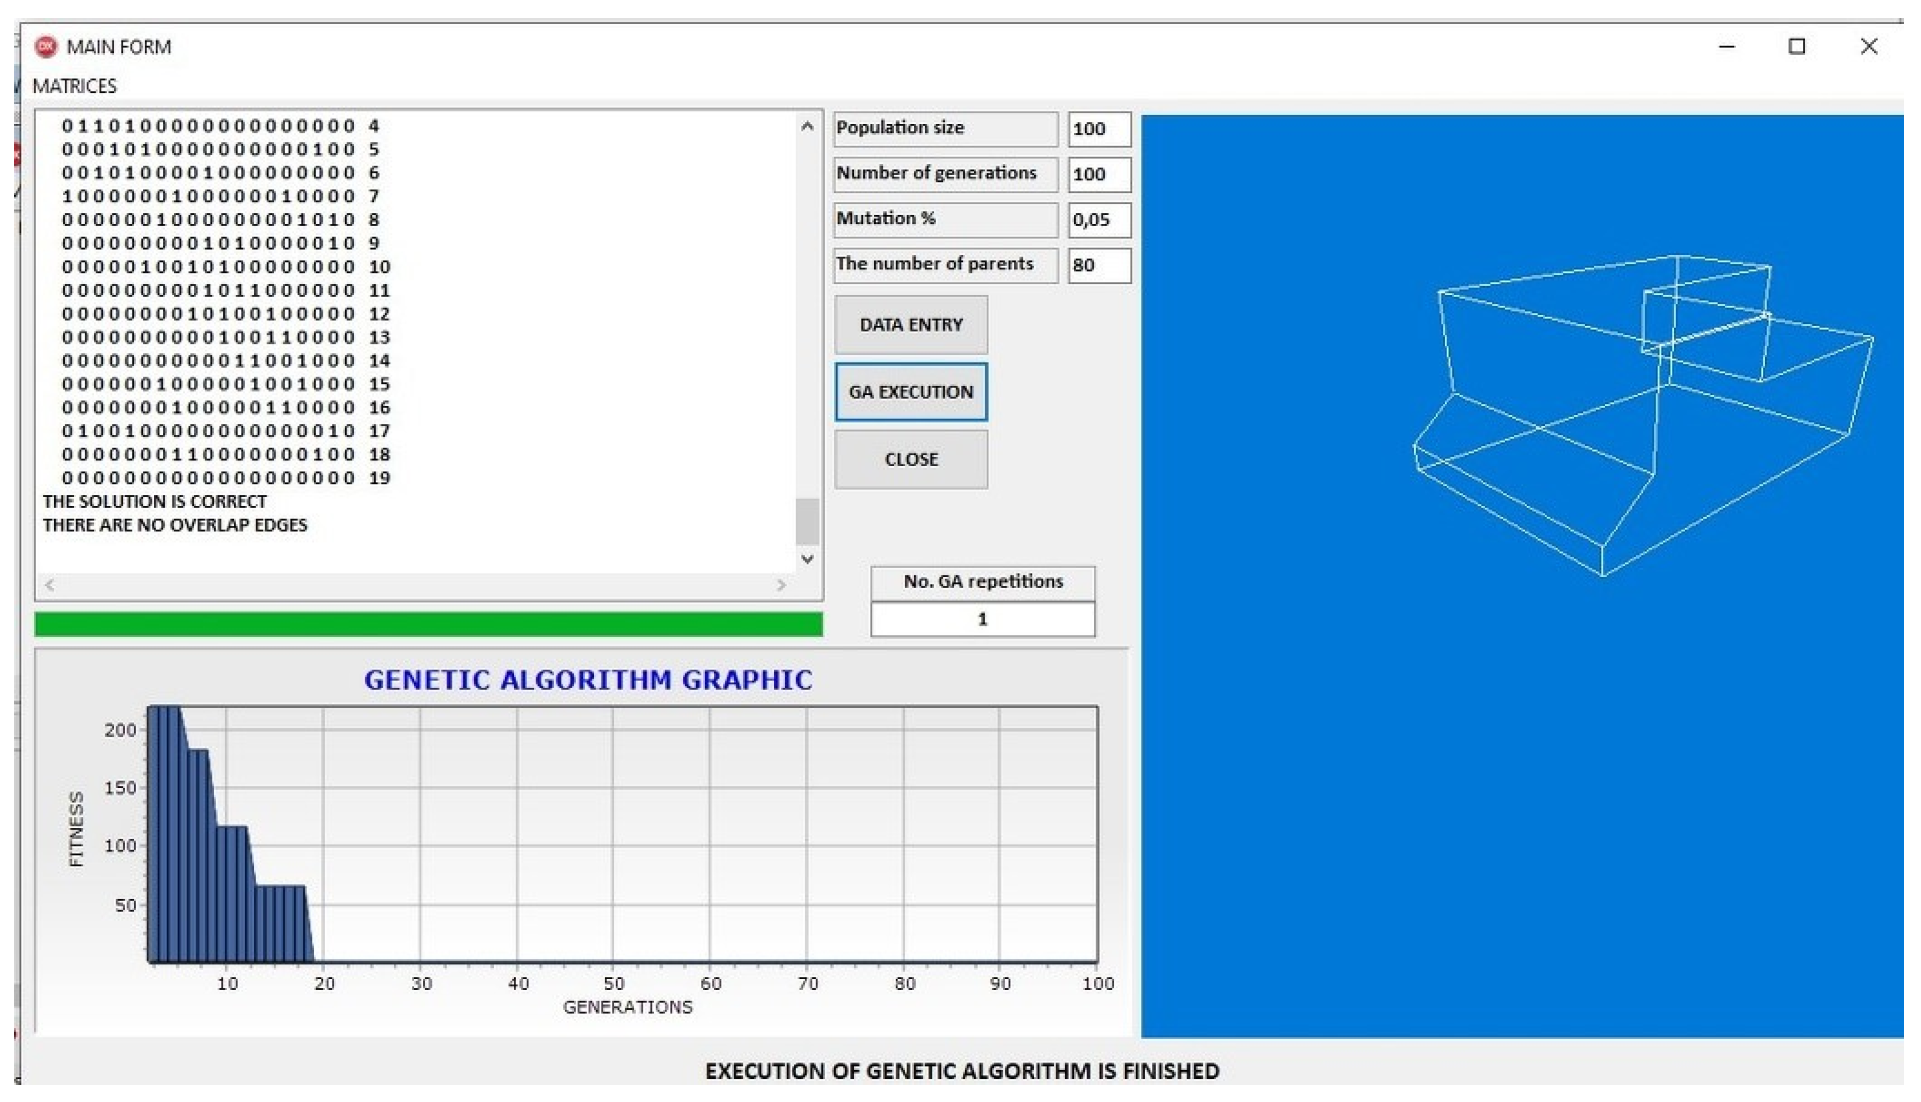
Task: Edit the Number of generations value
Action: pyautogui.click(x=1098, y=175)
